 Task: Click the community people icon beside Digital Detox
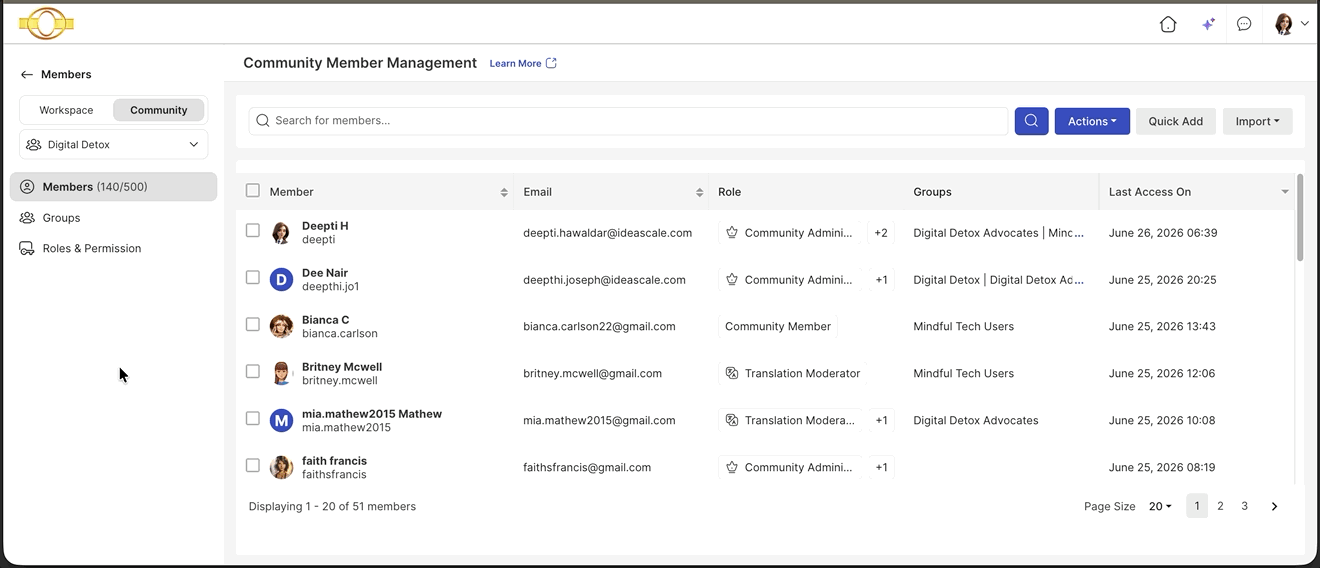(x=33, y=145)
